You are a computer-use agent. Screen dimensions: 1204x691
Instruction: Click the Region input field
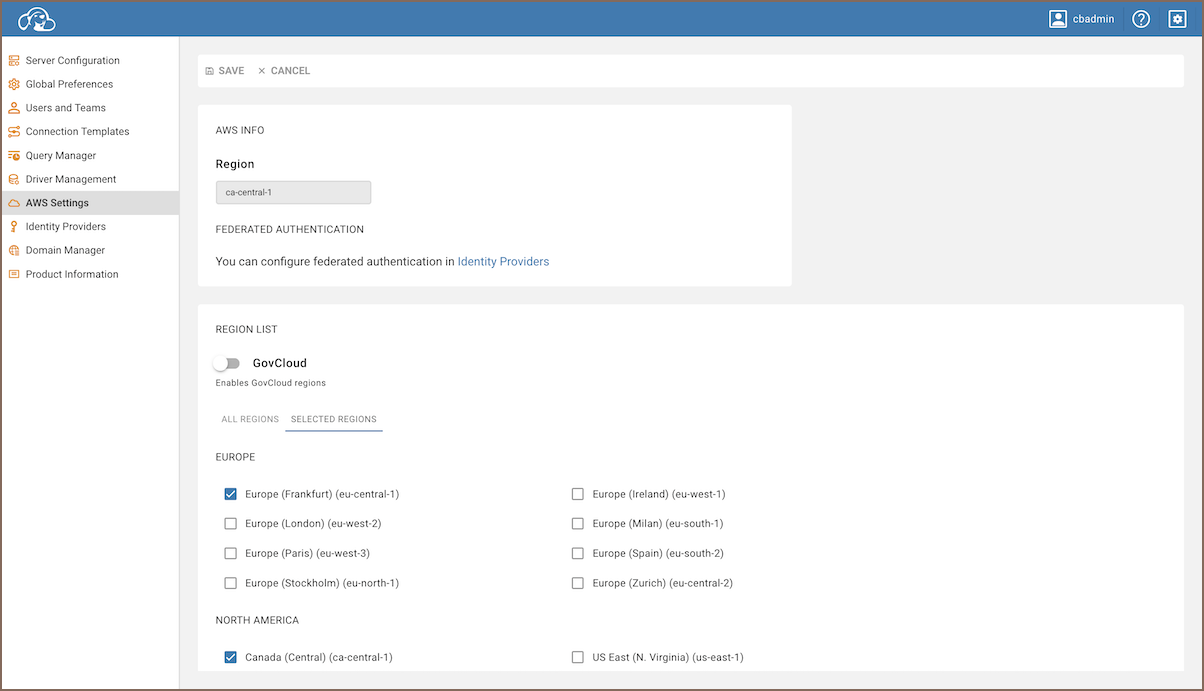293,192
